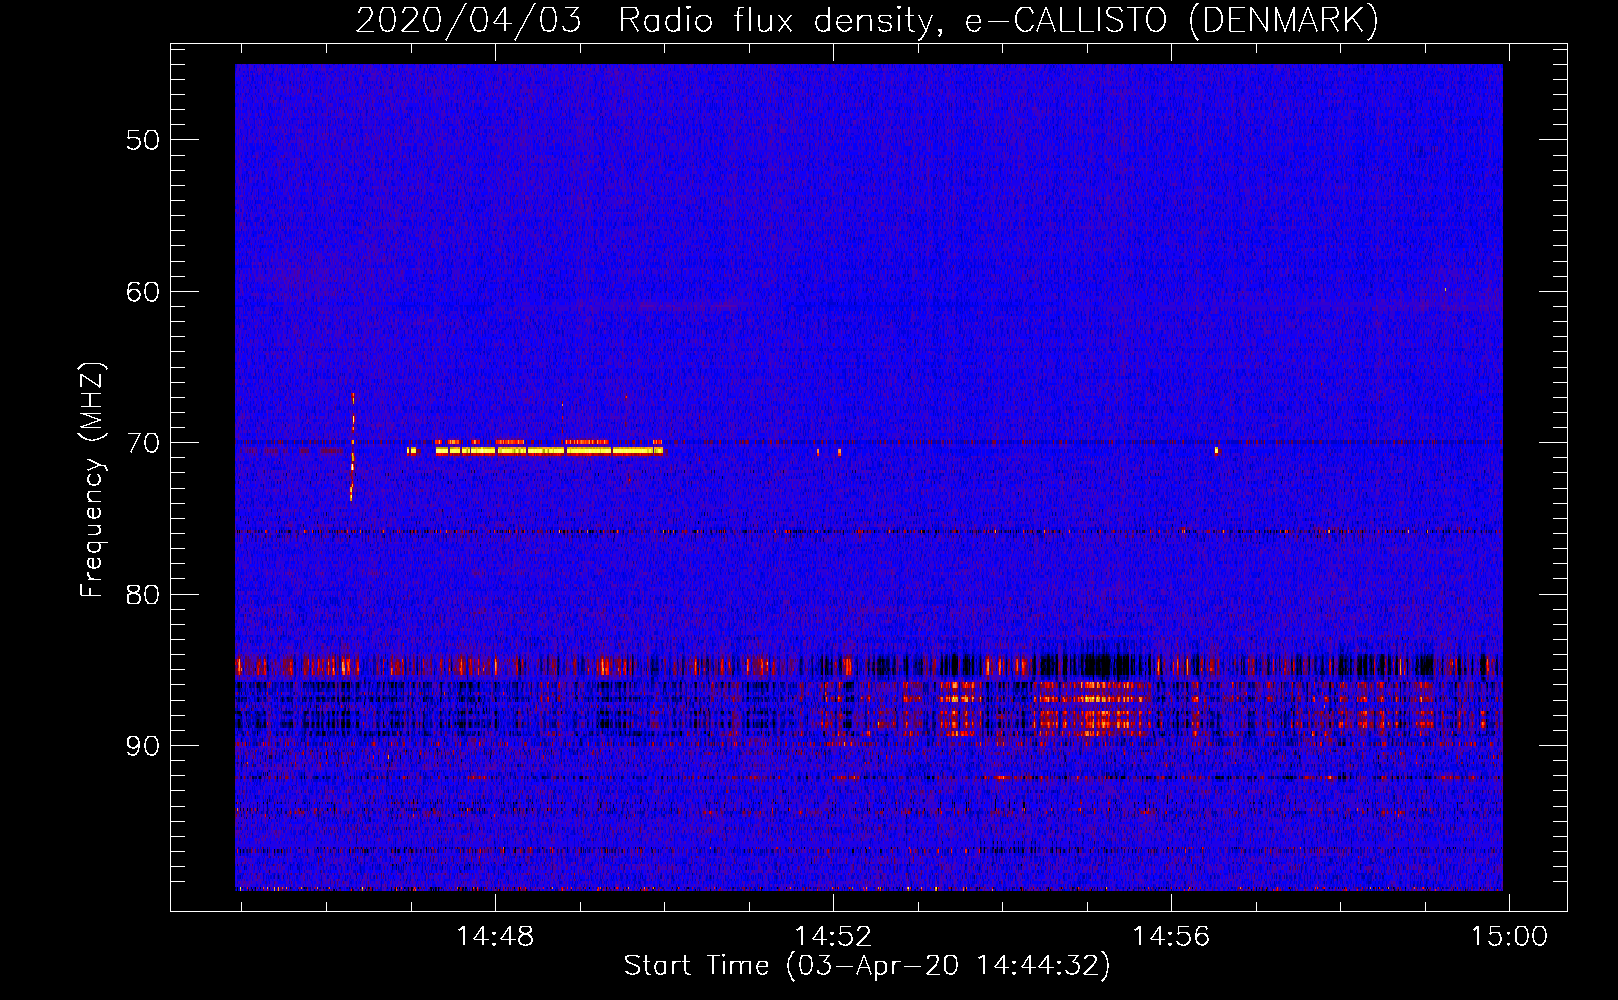Click the date "2020/04/03" in the title
The height and width of the screenshot is (1000, 1618).
pos(468,20)
